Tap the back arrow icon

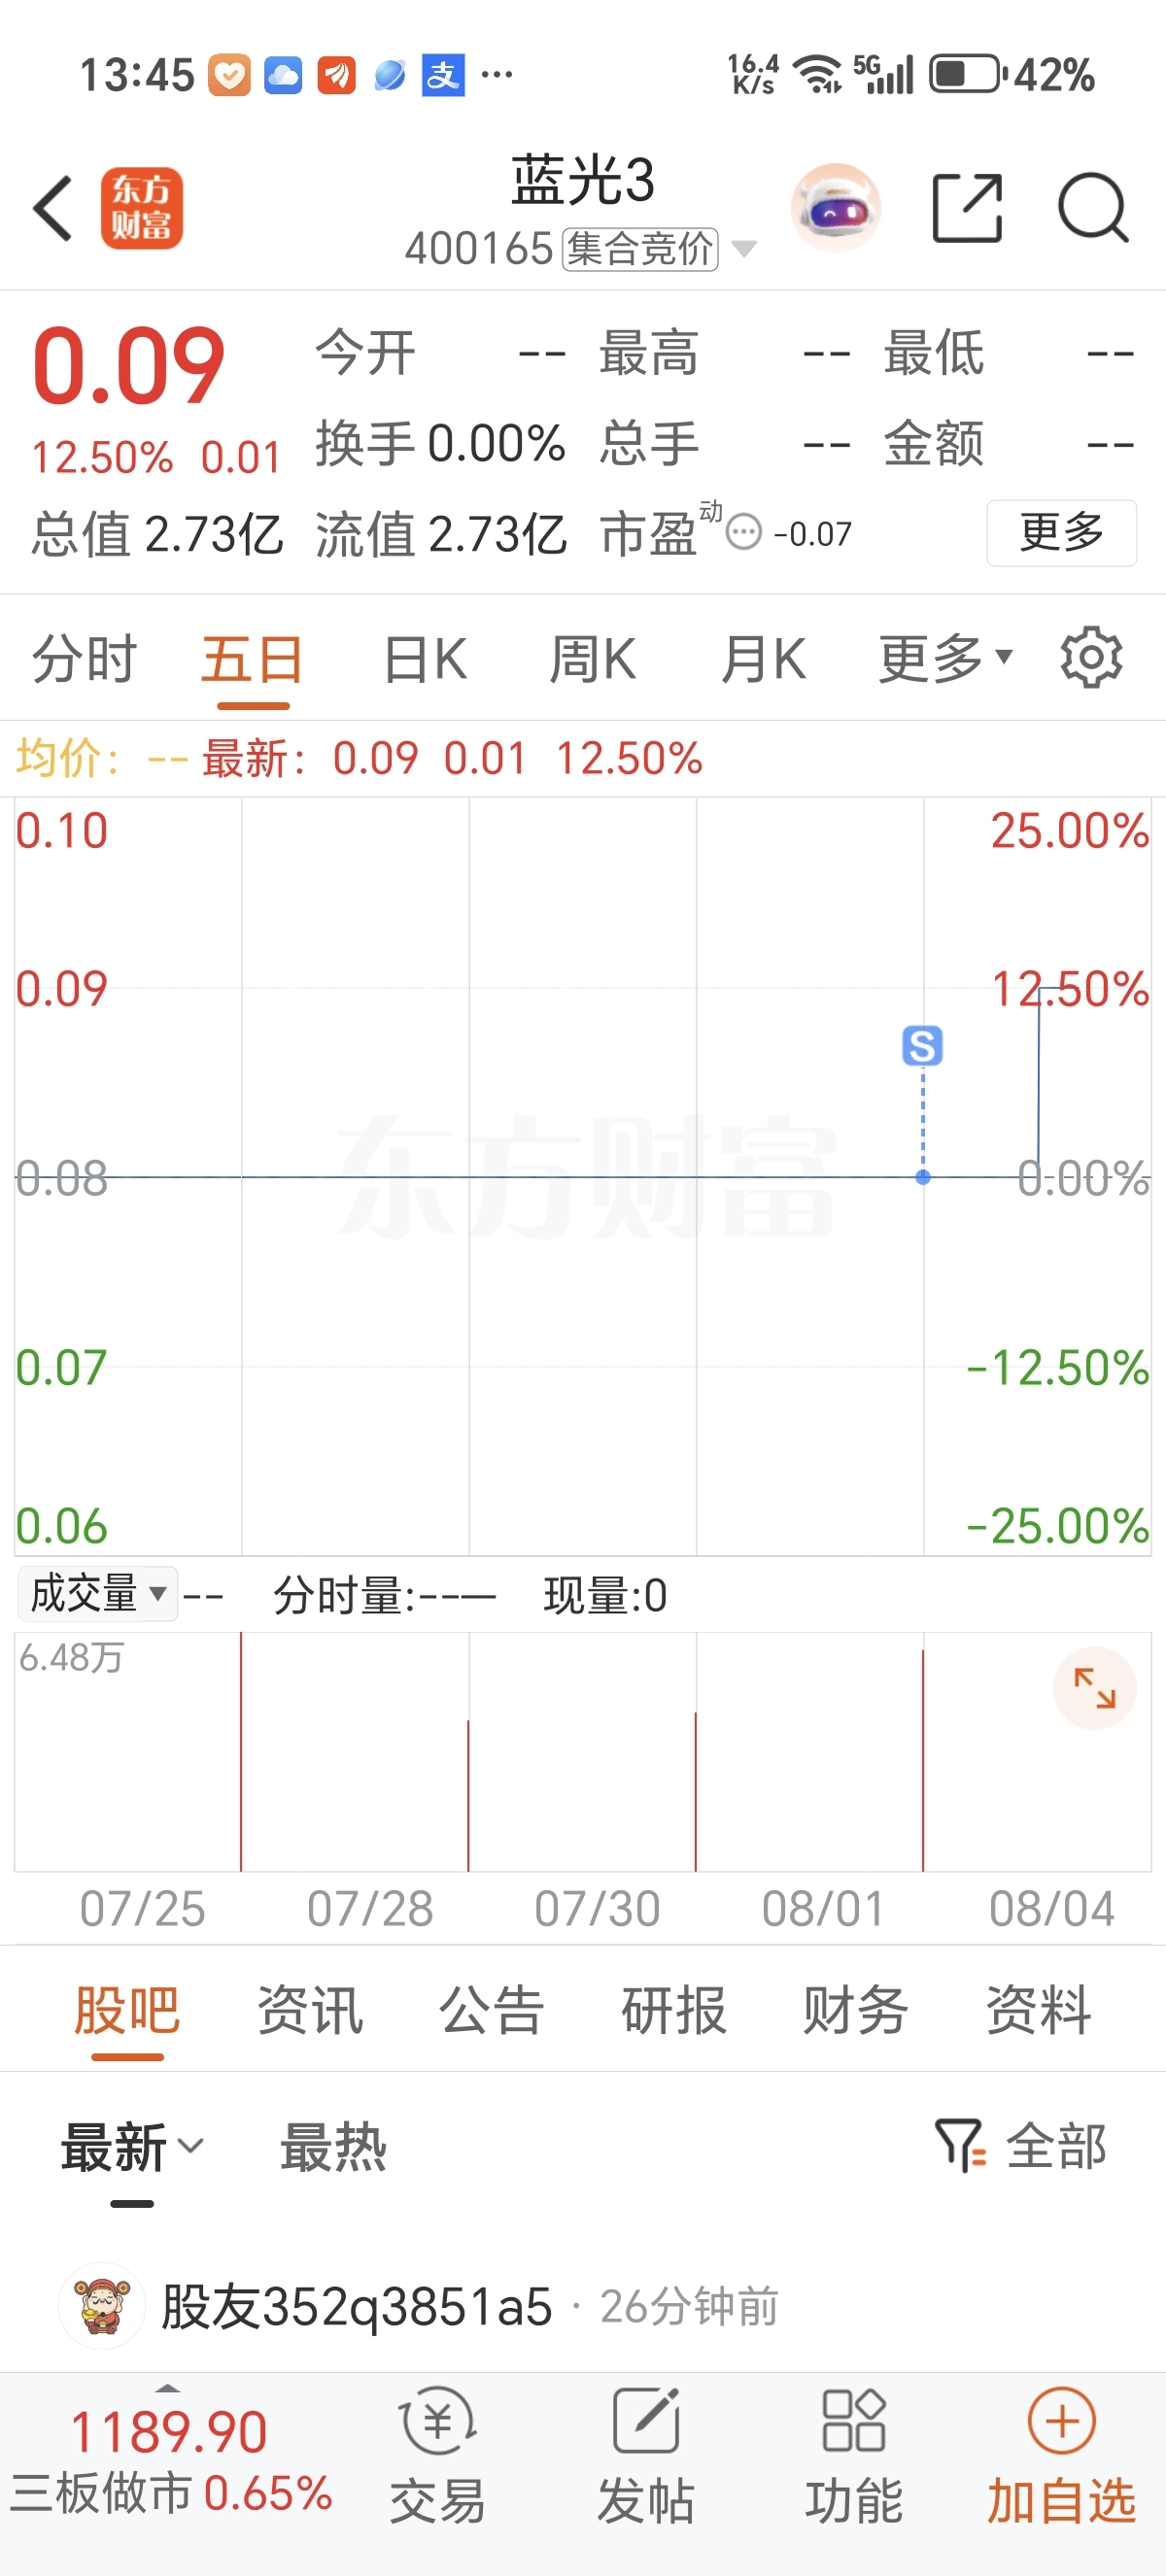click(x=53, y=208)
